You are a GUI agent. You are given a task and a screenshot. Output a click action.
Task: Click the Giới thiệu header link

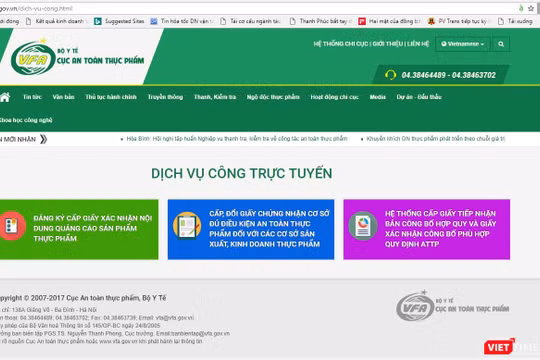[388, 44]
